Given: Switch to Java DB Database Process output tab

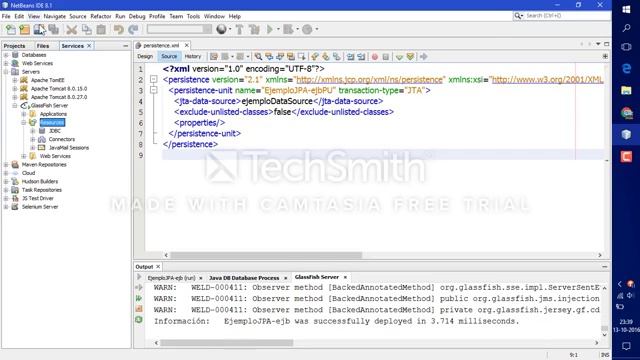Looking at the screenshot, I should pos(244,278).
